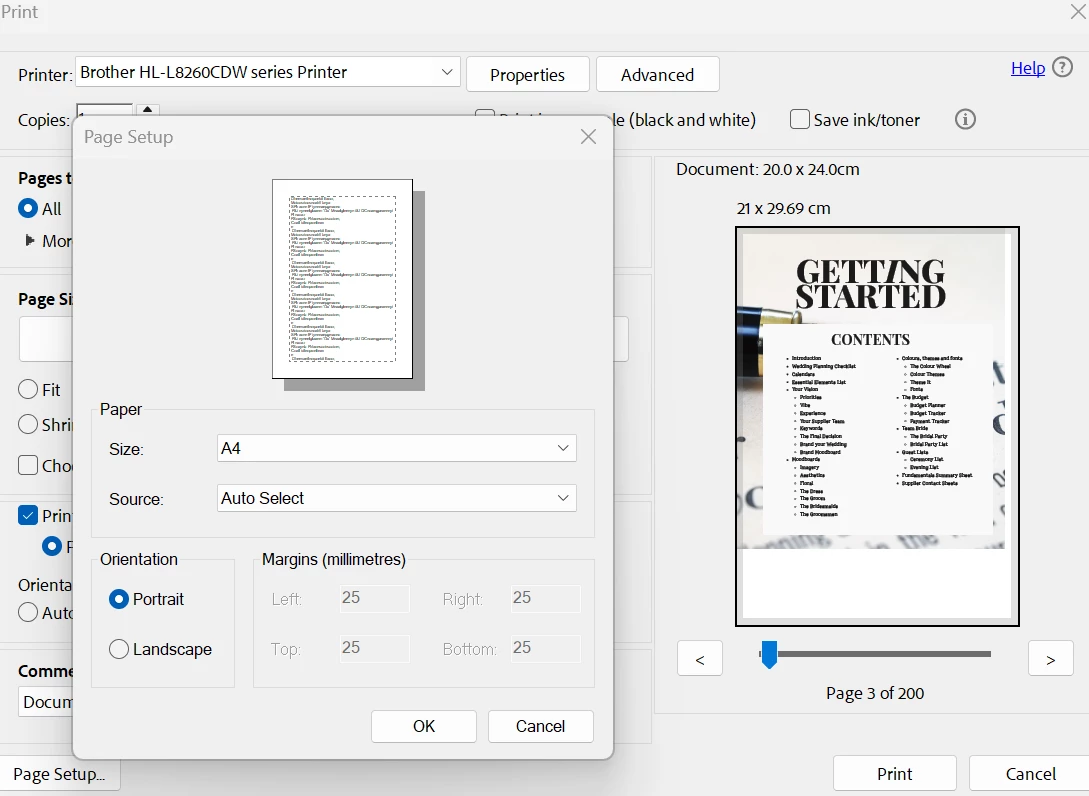
Task: Toggle the Choose paper source checkbox
Action: point(28,465)
